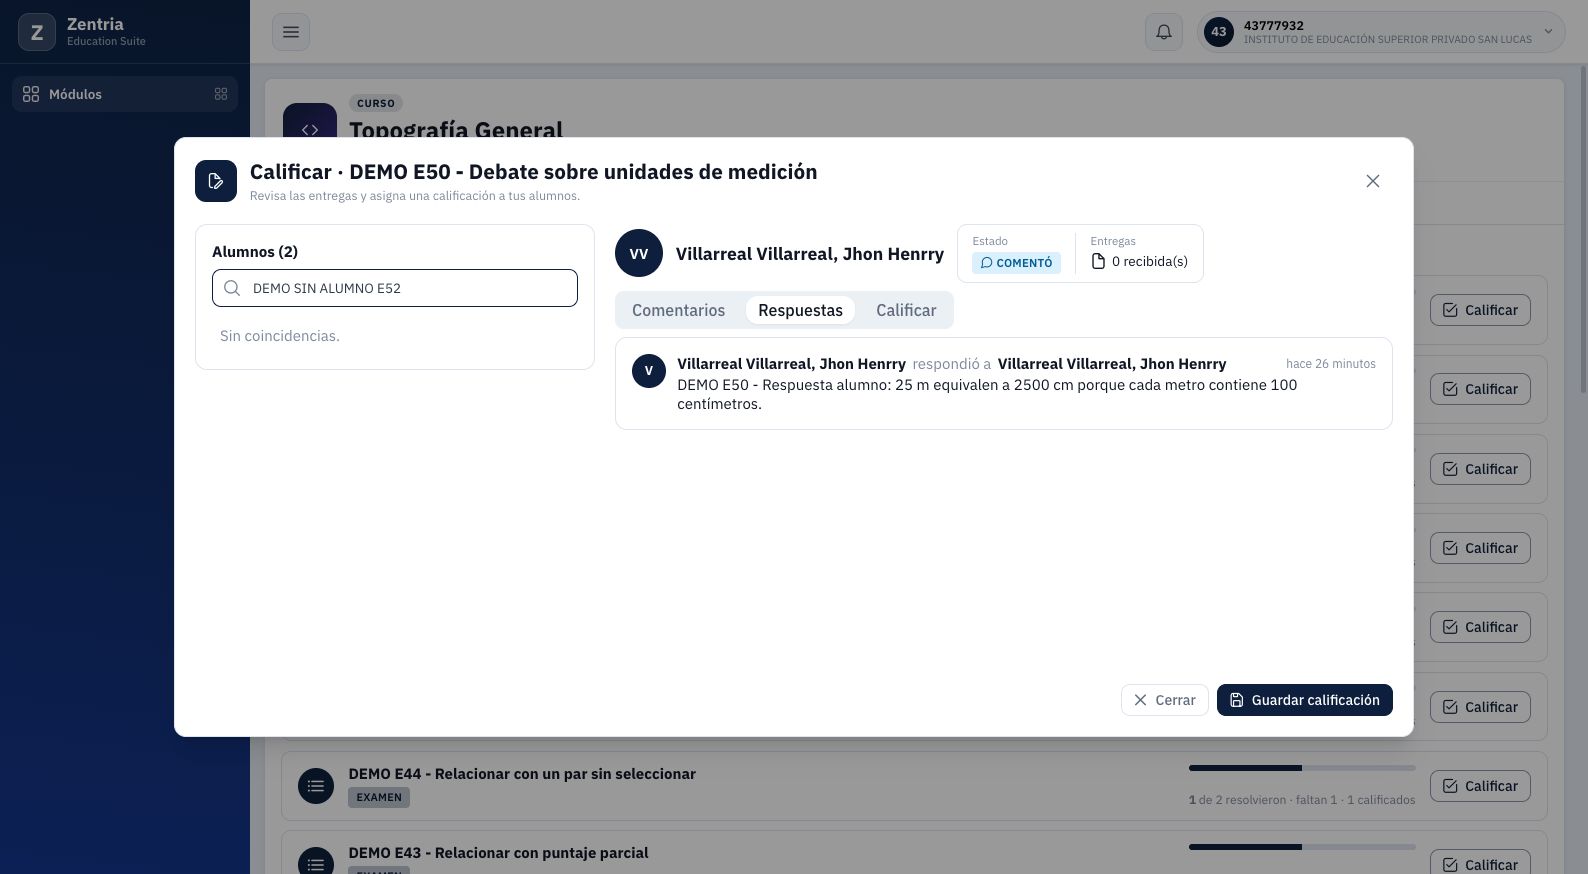Close the Calificar dialog with the X icon

click(1372, 181)
